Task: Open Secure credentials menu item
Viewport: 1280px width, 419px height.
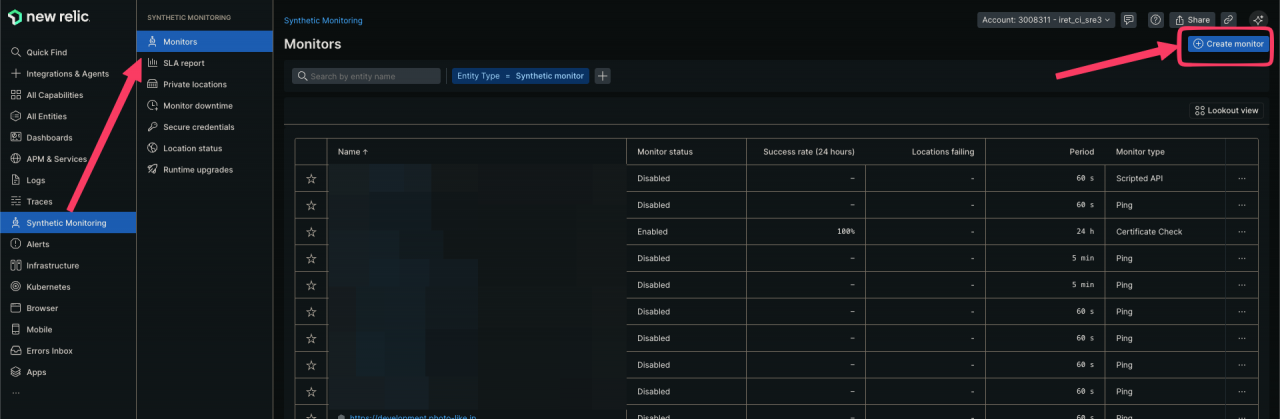Action: pyautogui.click(x=198, y=127)
